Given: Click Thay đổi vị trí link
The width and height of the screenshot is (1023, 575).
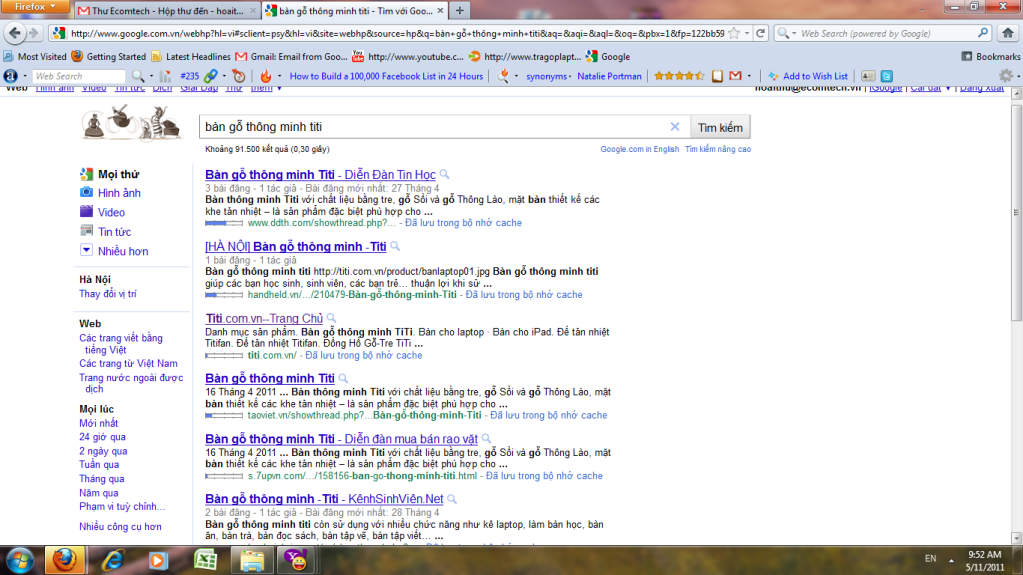Looking at the screenshot, I should click(x=108, y=294).
